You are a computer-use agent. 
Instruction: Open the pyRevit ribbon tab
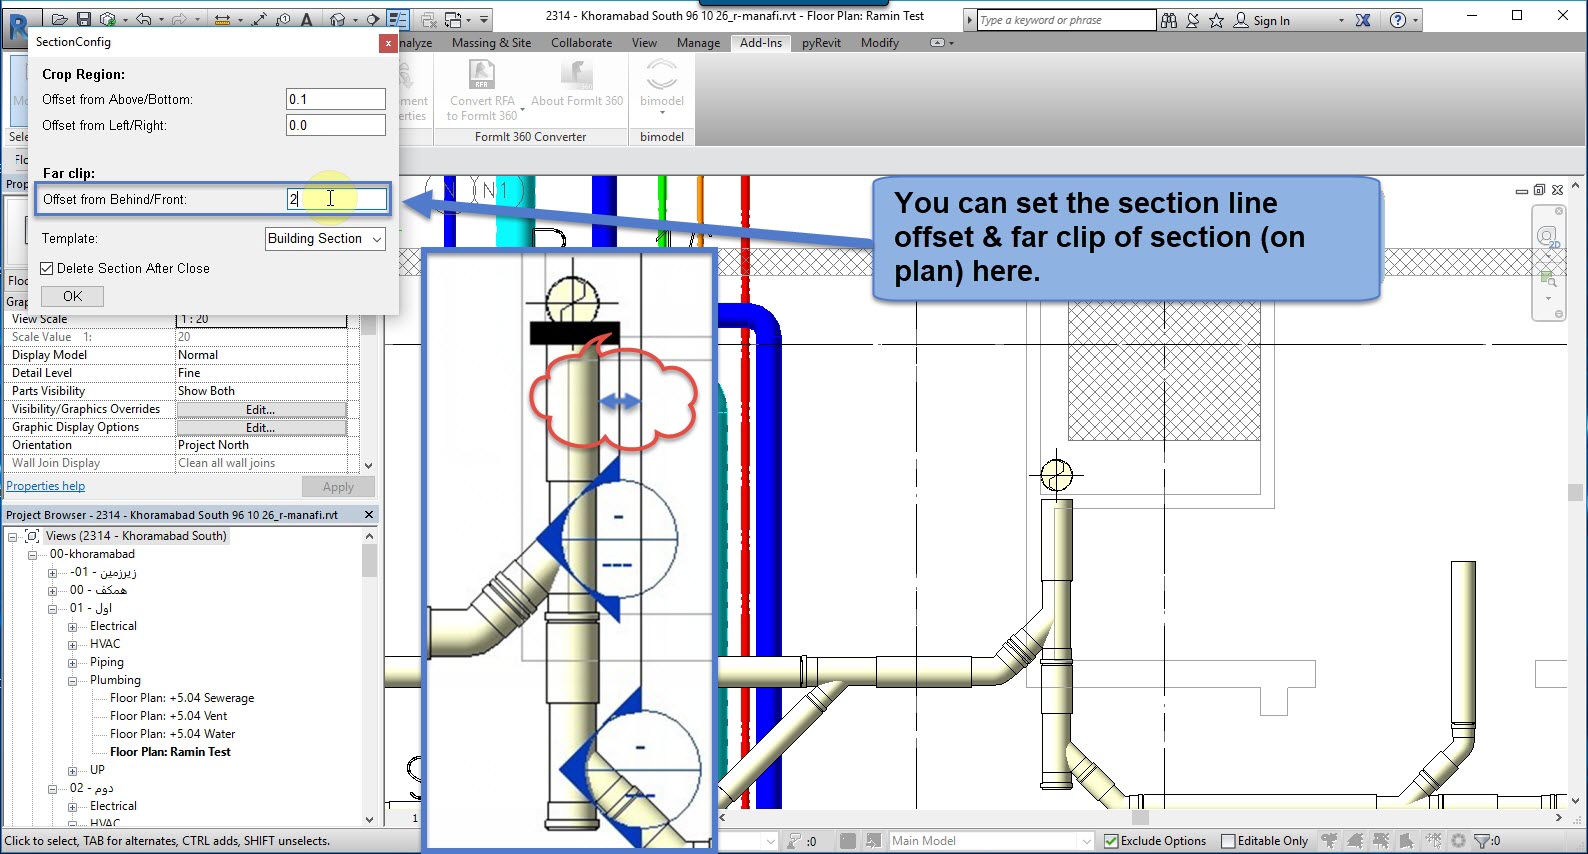click(x=821, y=43)
